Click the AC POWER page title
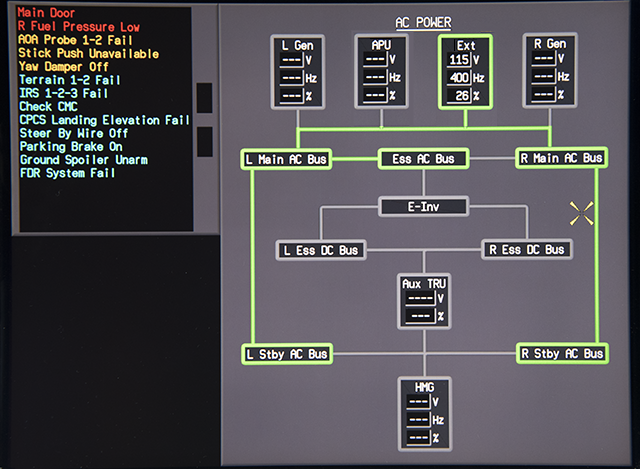The width and height of the screenshot is (640, 469). pyautogui.click(x=423, y=22)
